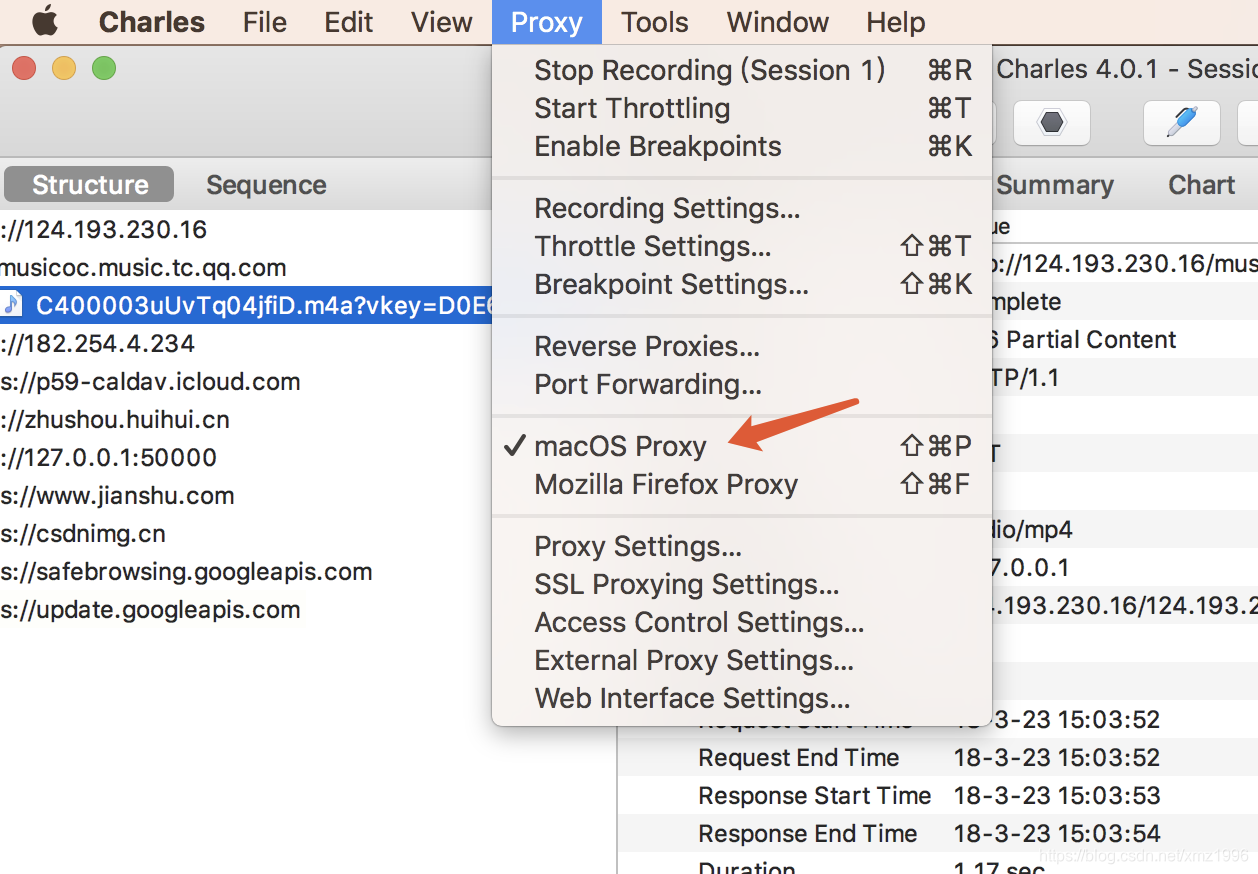
Task: Open the Window menu
Action: [x=778, y=22]
